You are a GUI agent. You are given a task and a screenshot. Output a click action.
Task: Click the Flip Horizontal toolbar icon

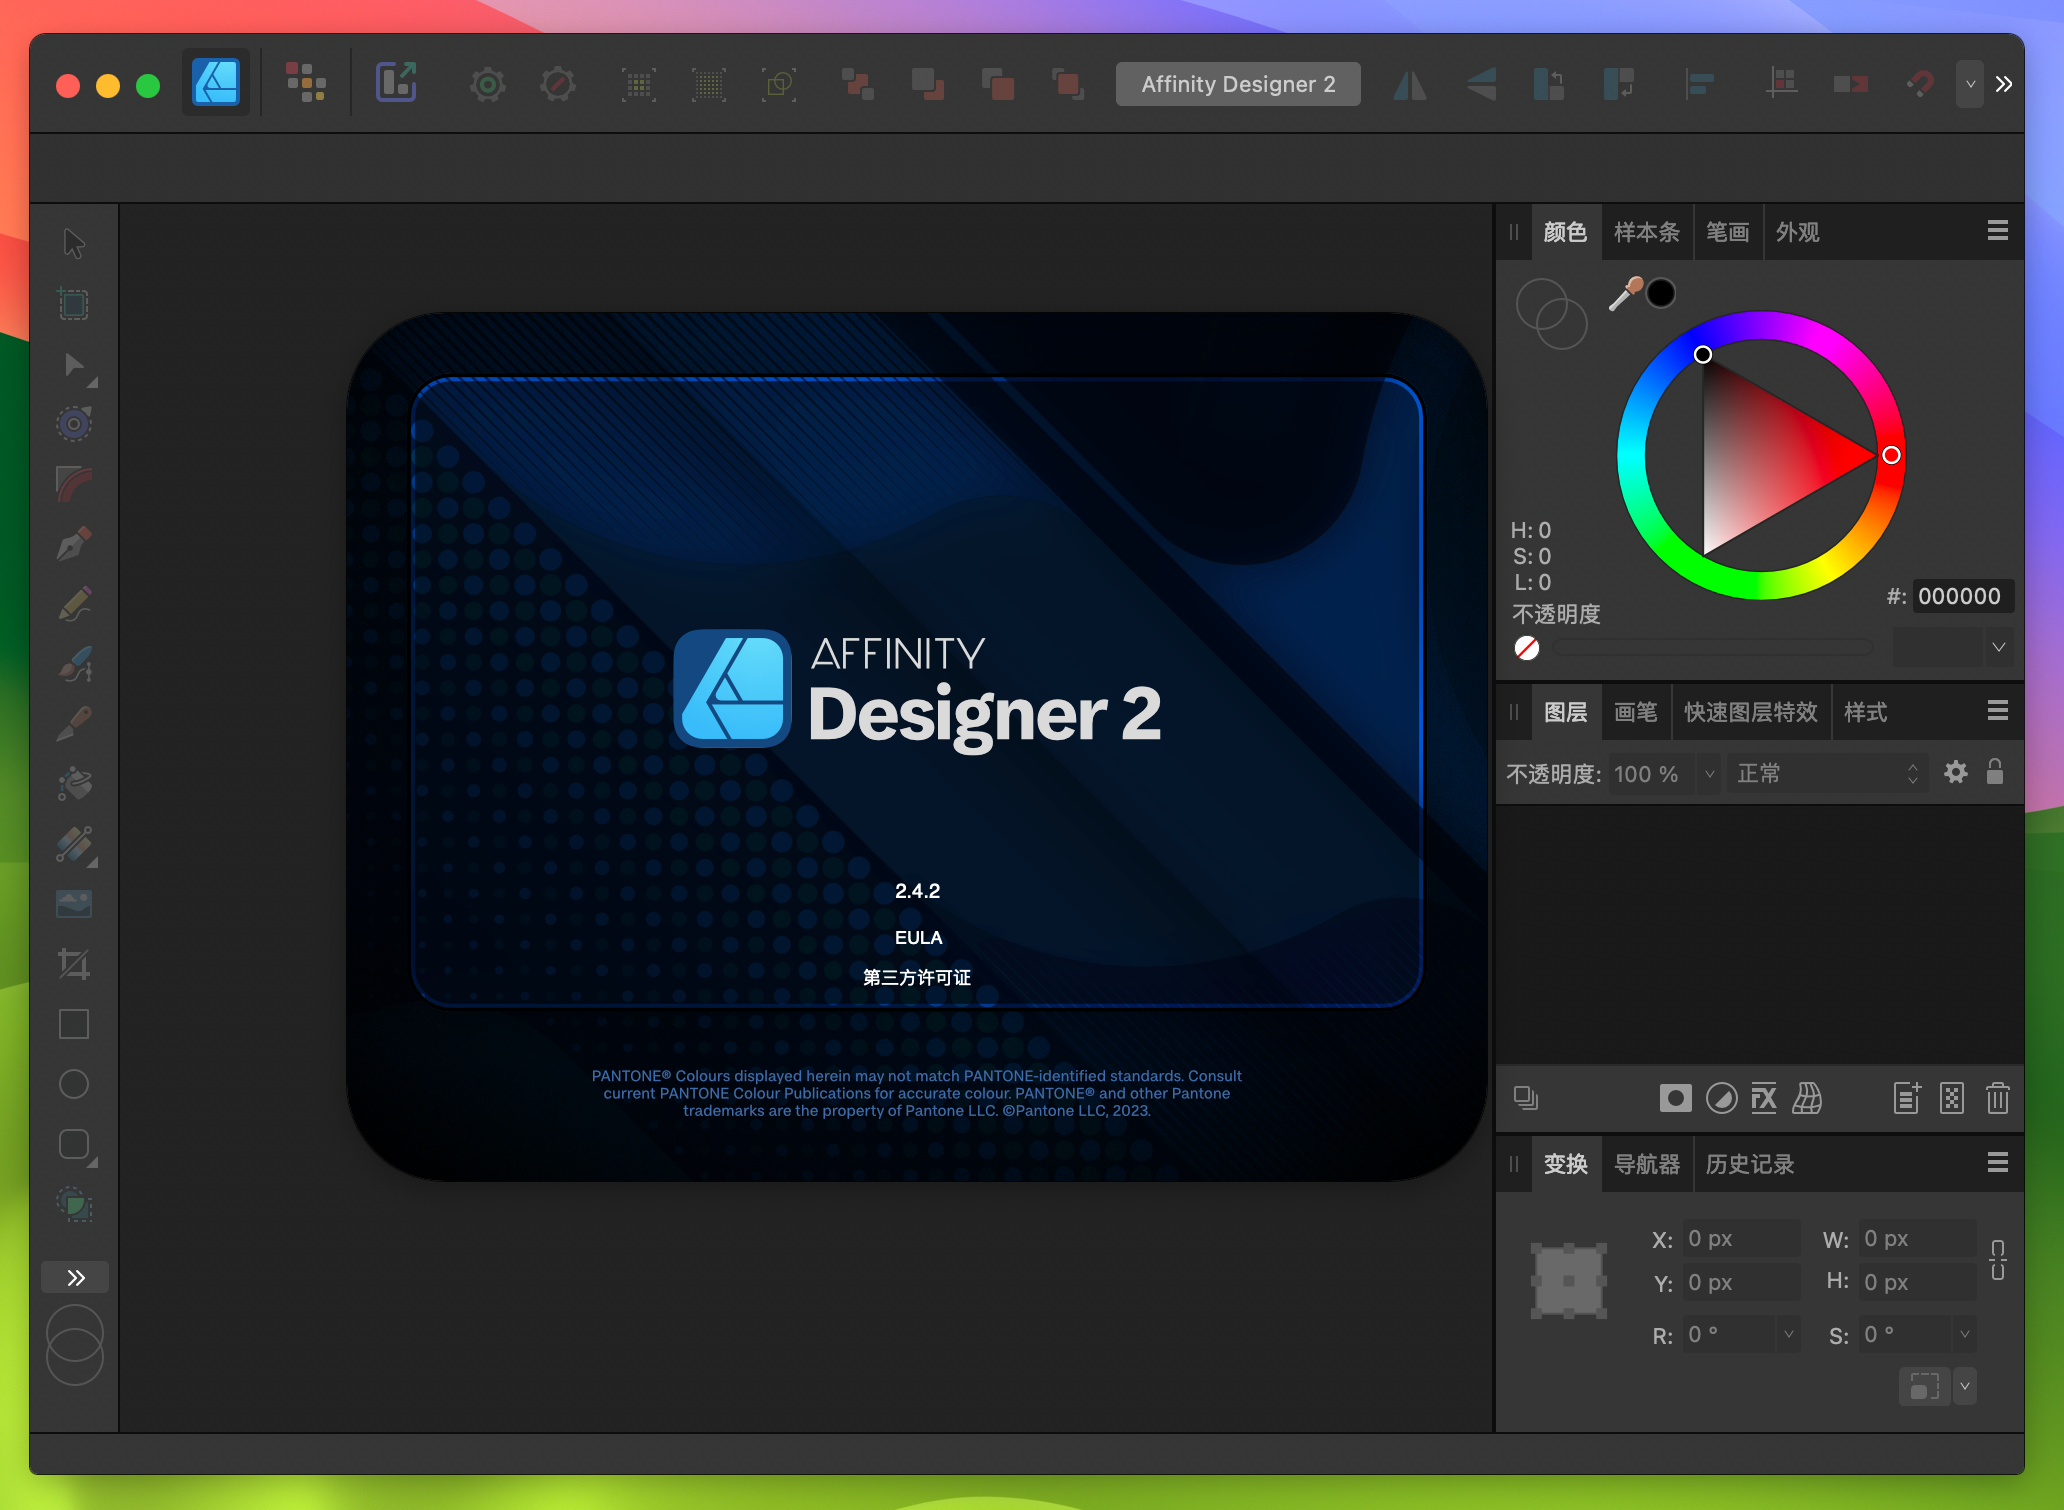click(x=1409, y=85)
